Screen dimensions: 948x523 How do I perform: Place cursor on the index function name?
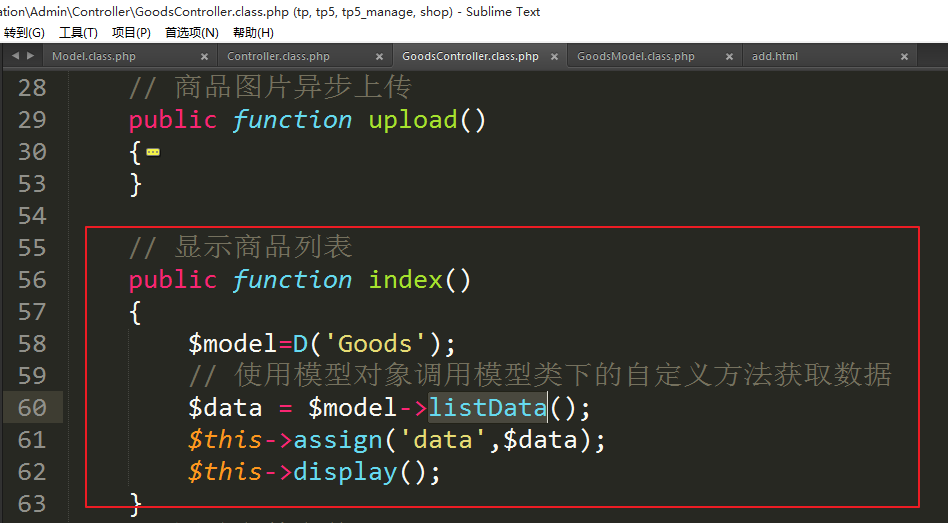405,280
